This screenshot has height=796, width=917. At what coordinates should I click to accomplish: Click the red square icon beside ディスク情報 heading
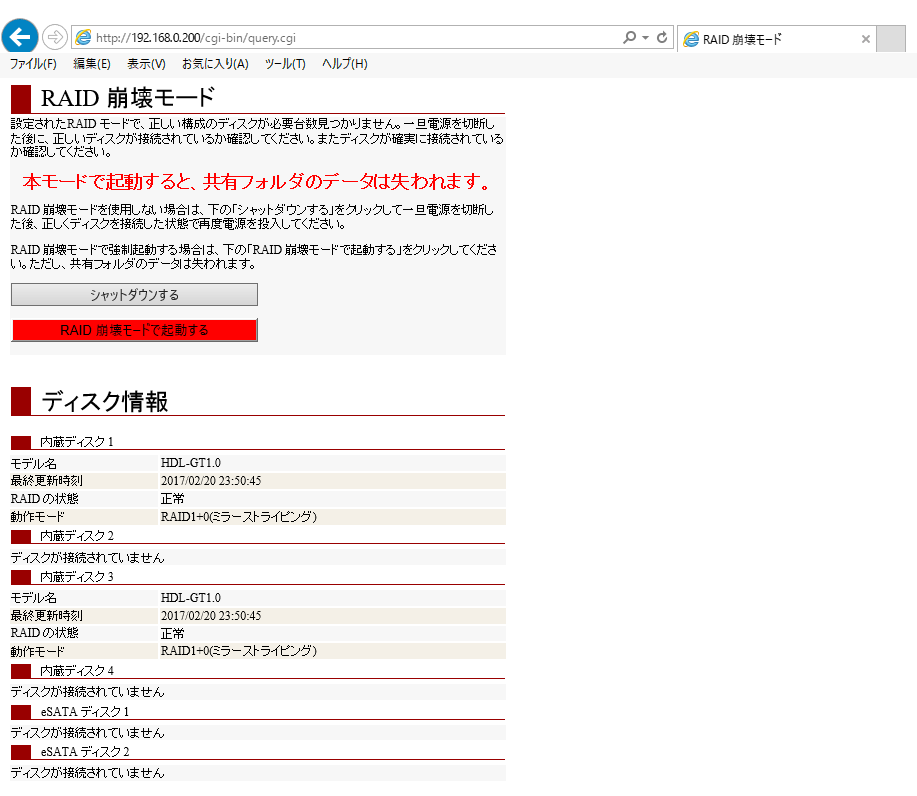19,400
